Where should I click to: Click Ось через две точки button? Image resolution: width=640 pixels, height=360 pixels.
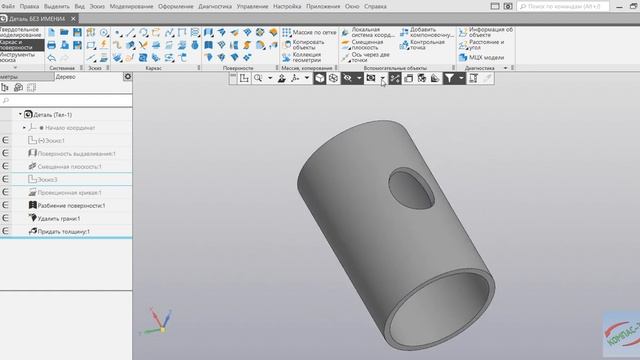366,57
